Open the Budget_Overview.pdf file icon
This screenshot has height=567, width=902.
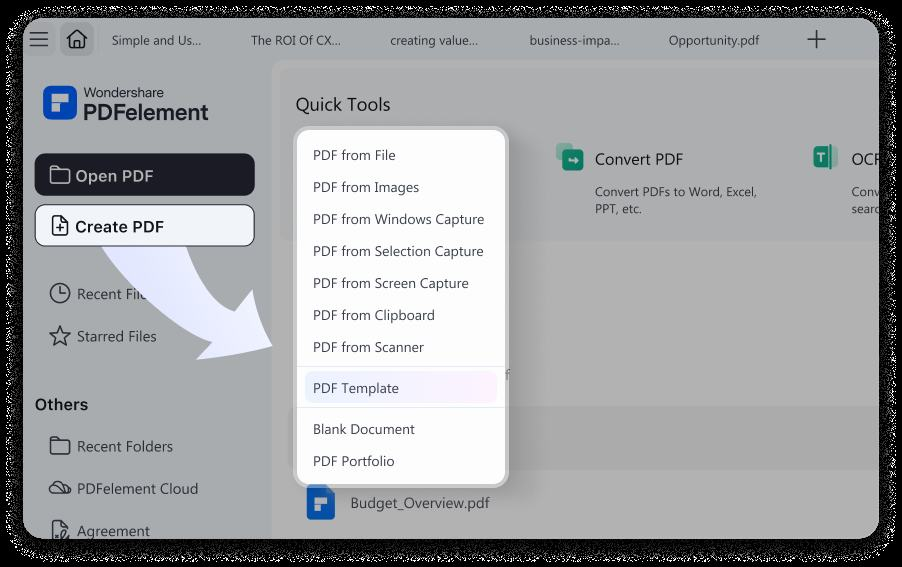[320, 502]
